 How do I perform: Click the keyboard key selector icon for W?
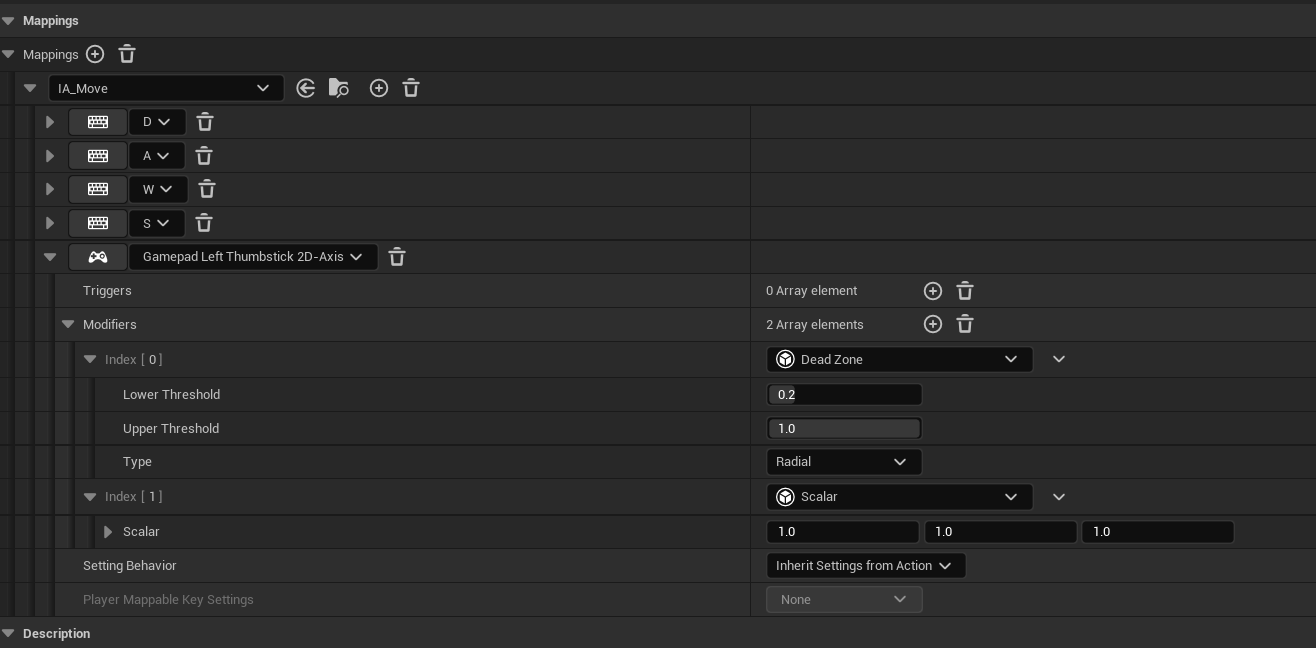[98, 189]
